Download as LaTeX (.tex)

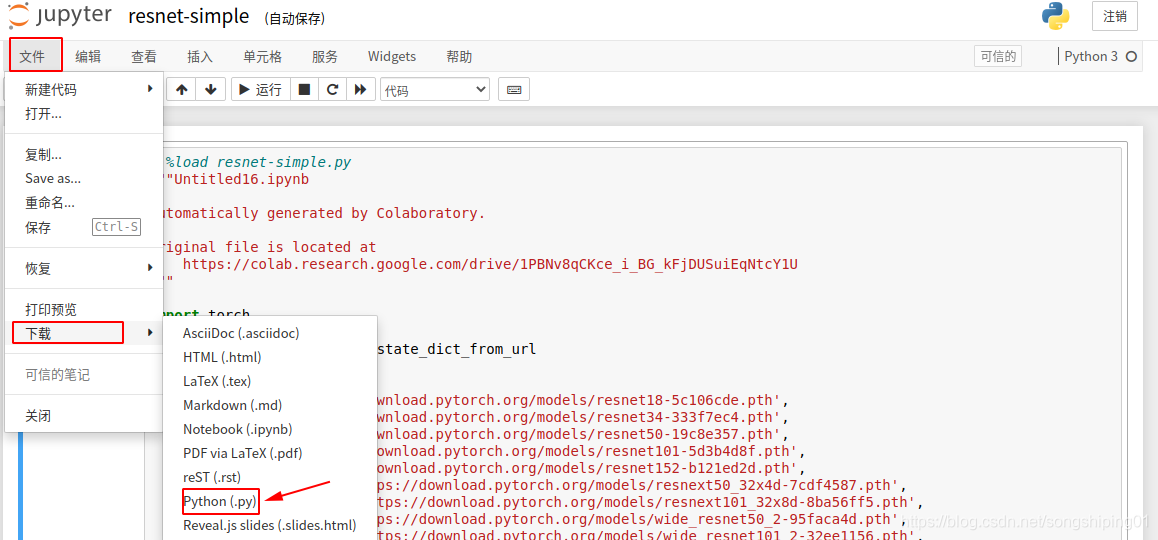pyautogui.click(x=270, y=381)
